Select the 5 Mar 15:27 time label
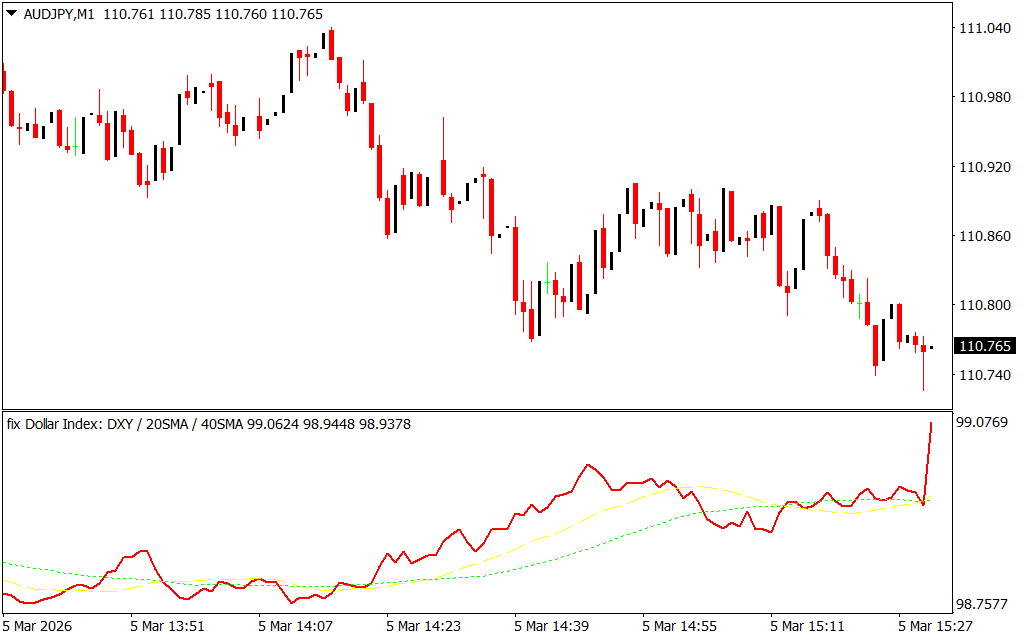 [x=935, y=626]
